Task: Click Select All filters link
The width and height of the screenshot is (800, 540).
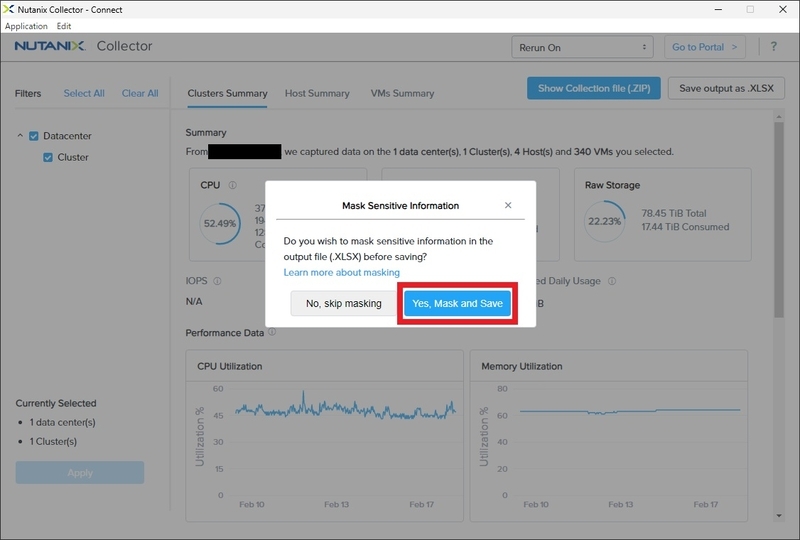Action: tap(84, 93)
